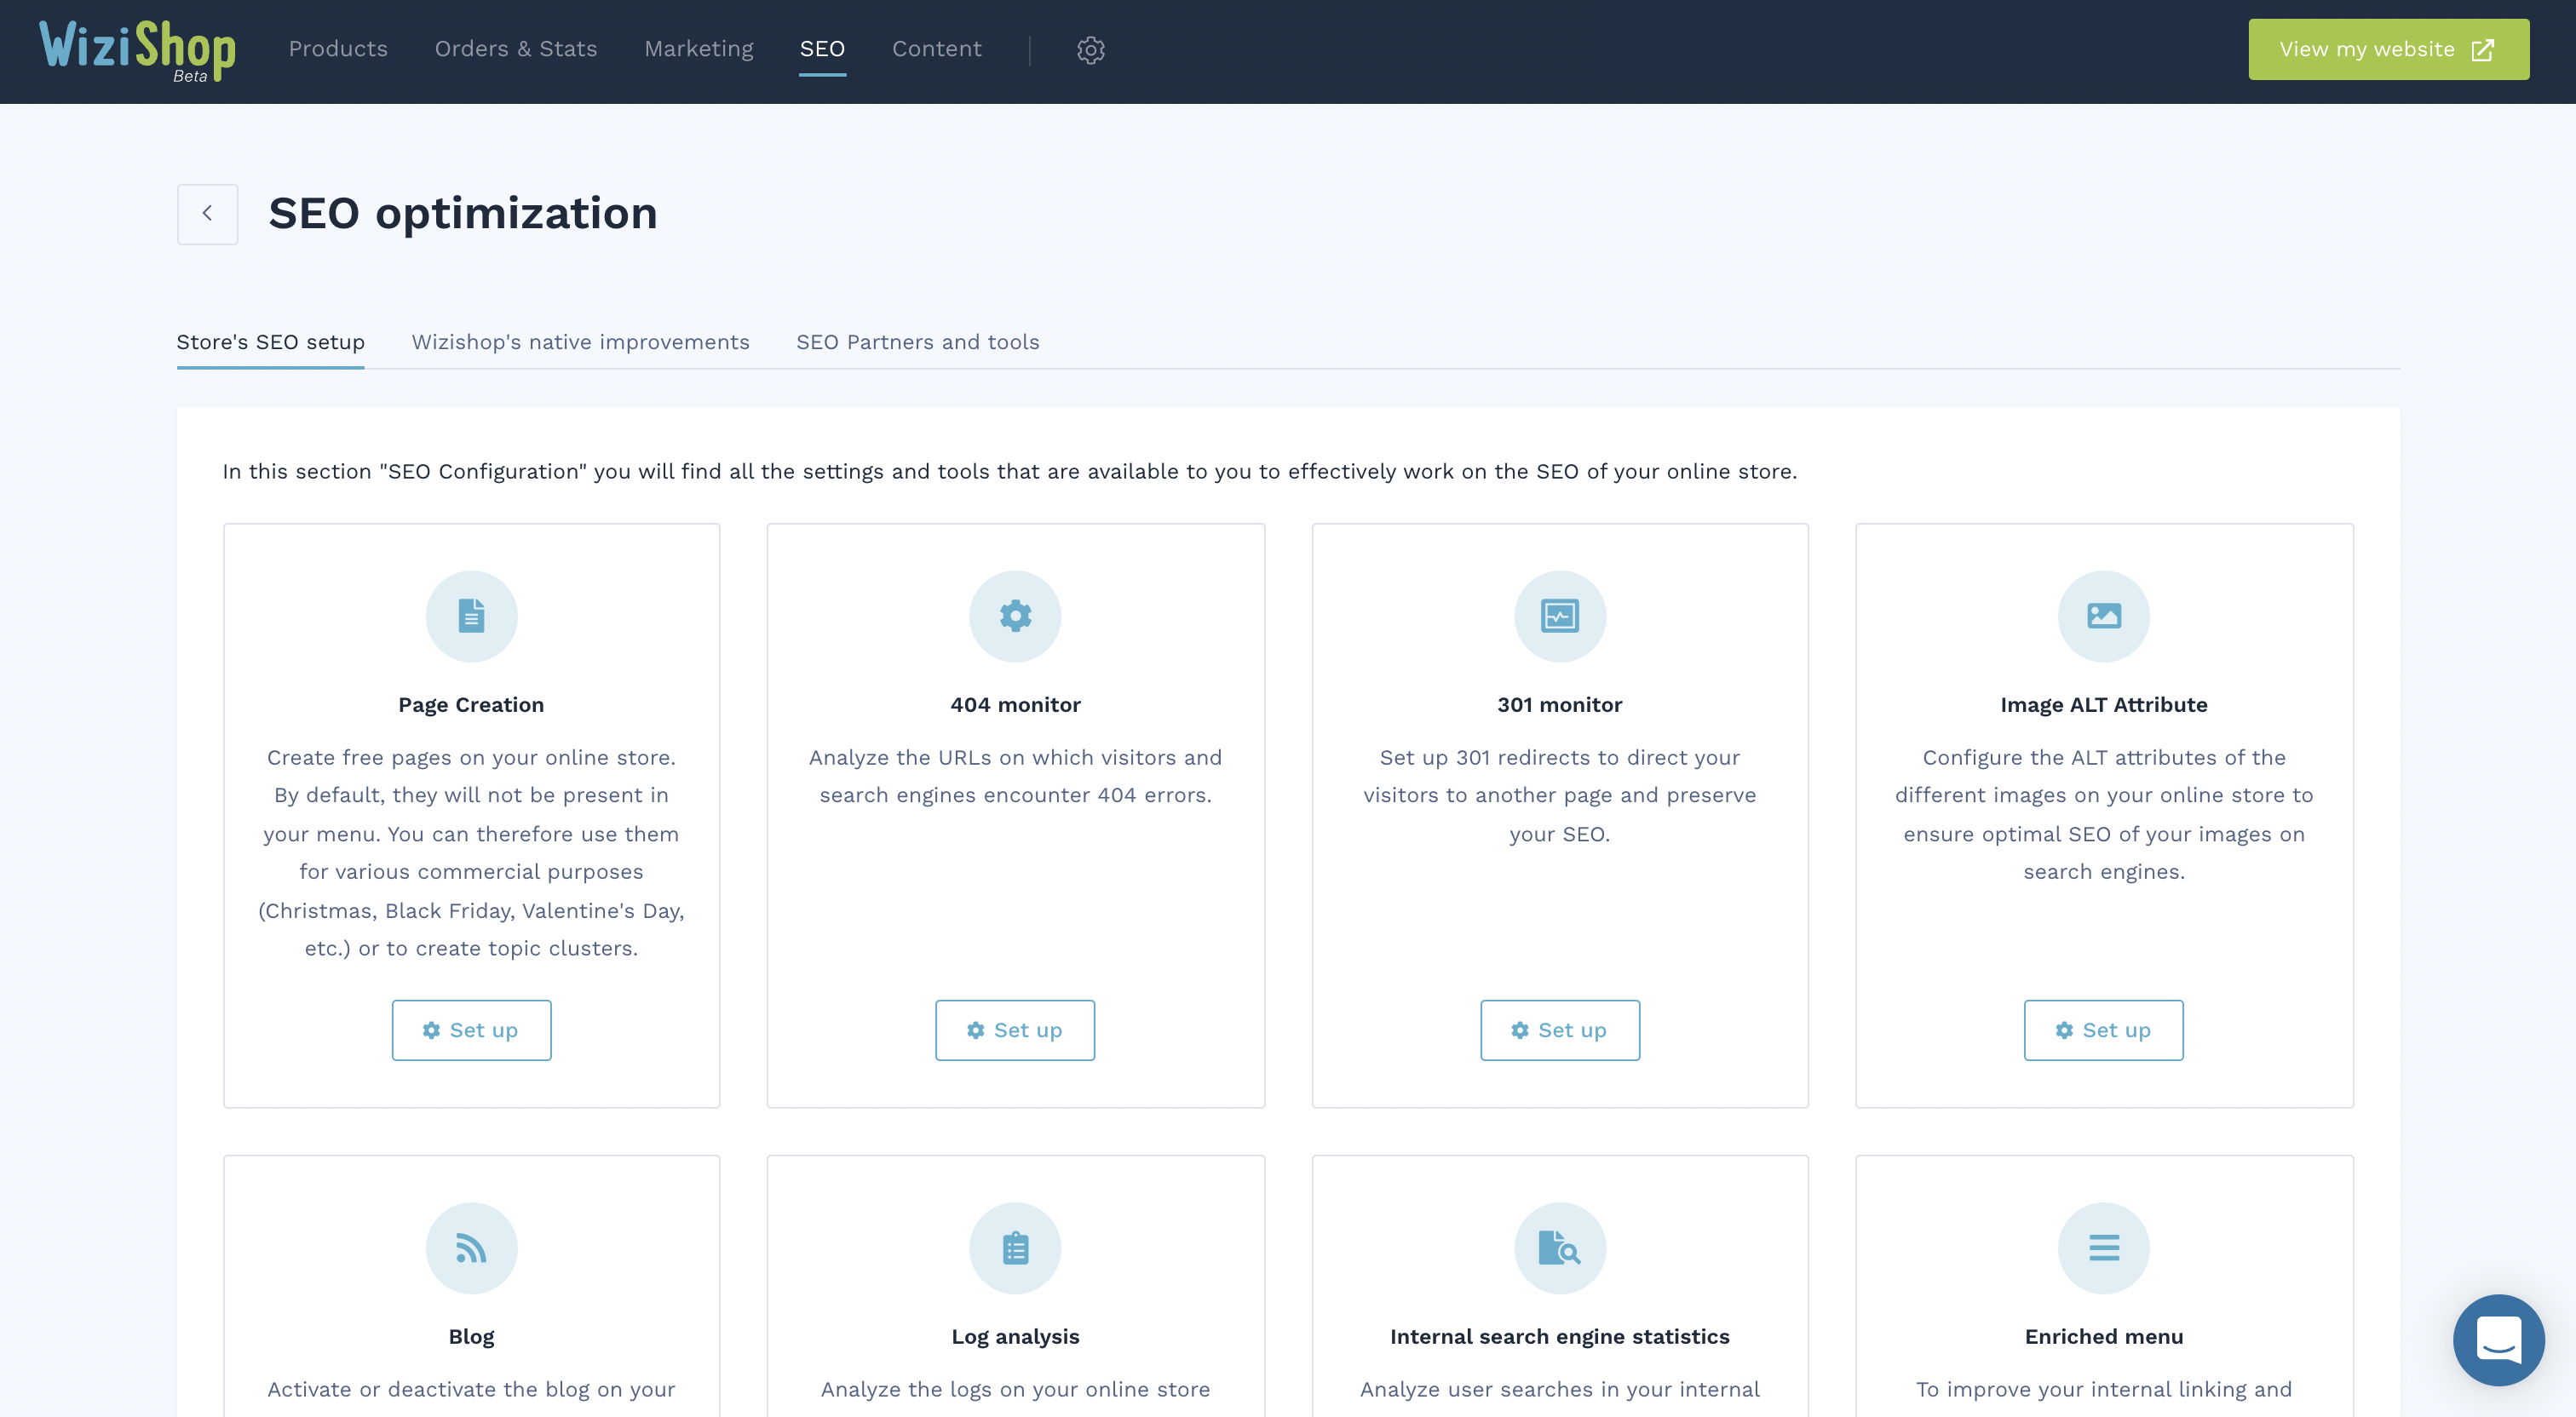Open the Marketing menu
Viewport: 2576px width, 1417px height.
699,49
